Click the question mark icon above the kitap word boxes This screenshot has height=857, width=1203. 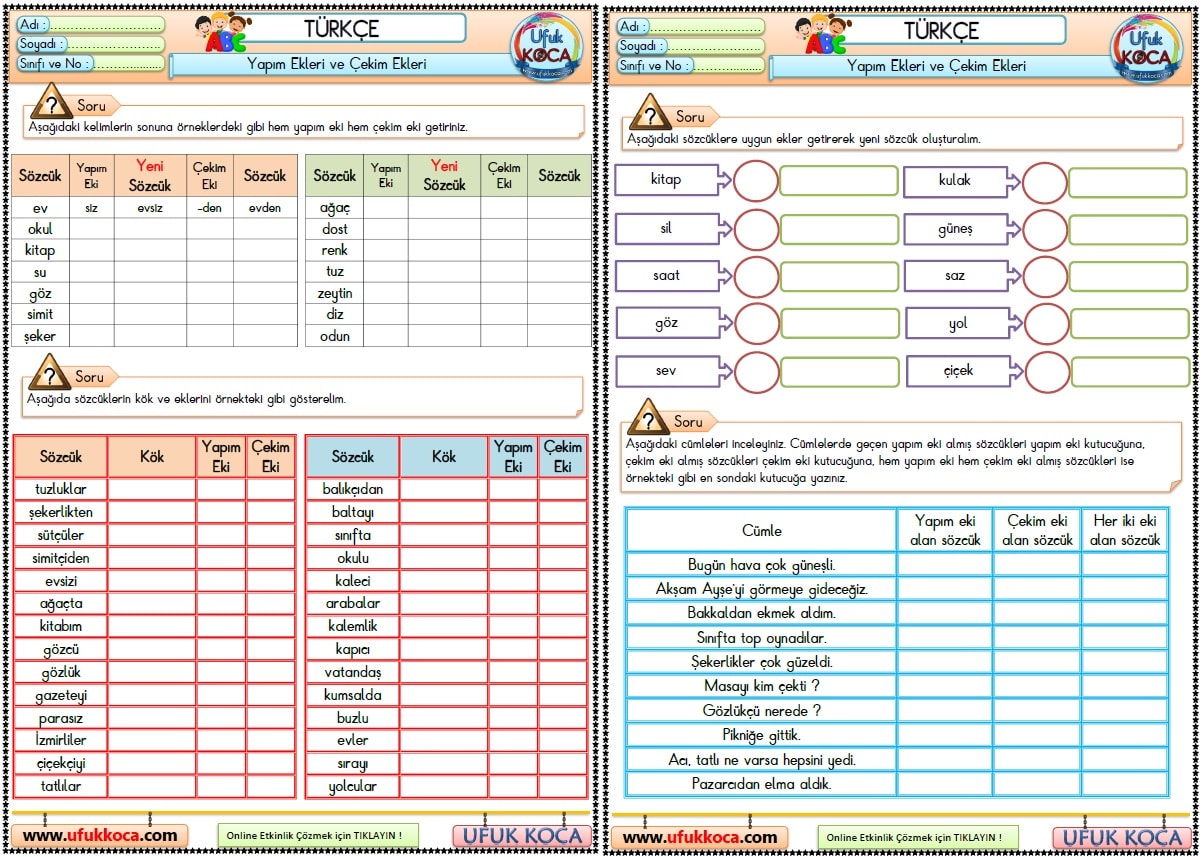click(x=650, y=113)
